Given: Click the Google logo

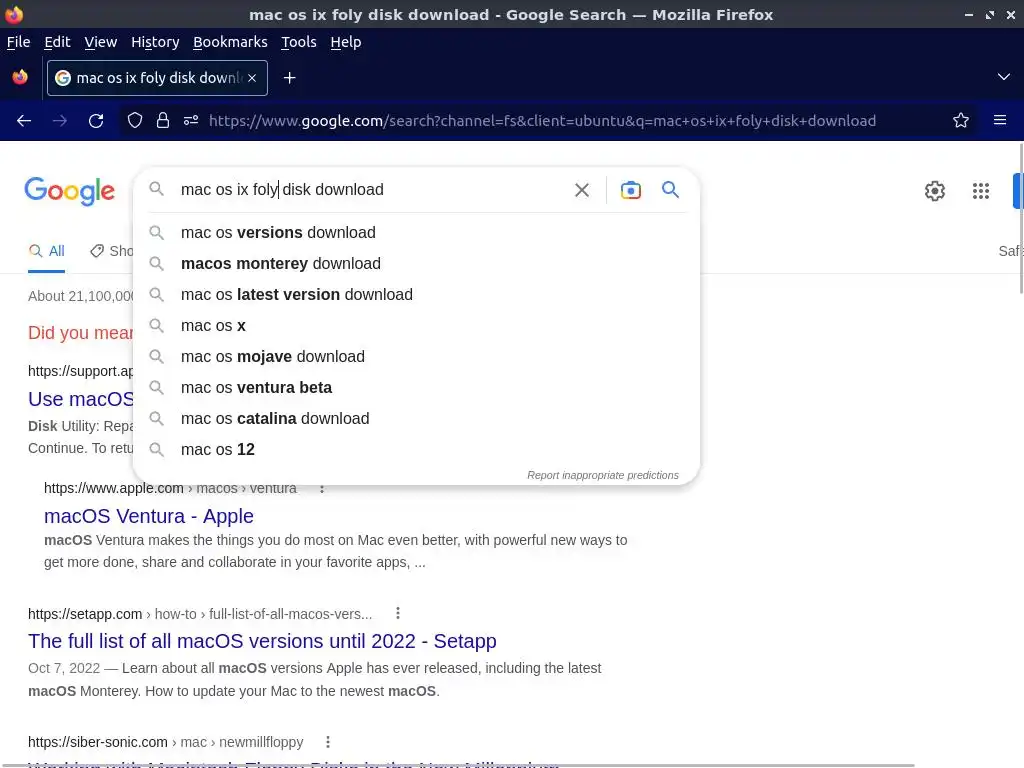Looking at the screenshot, I should click(69, 191).
